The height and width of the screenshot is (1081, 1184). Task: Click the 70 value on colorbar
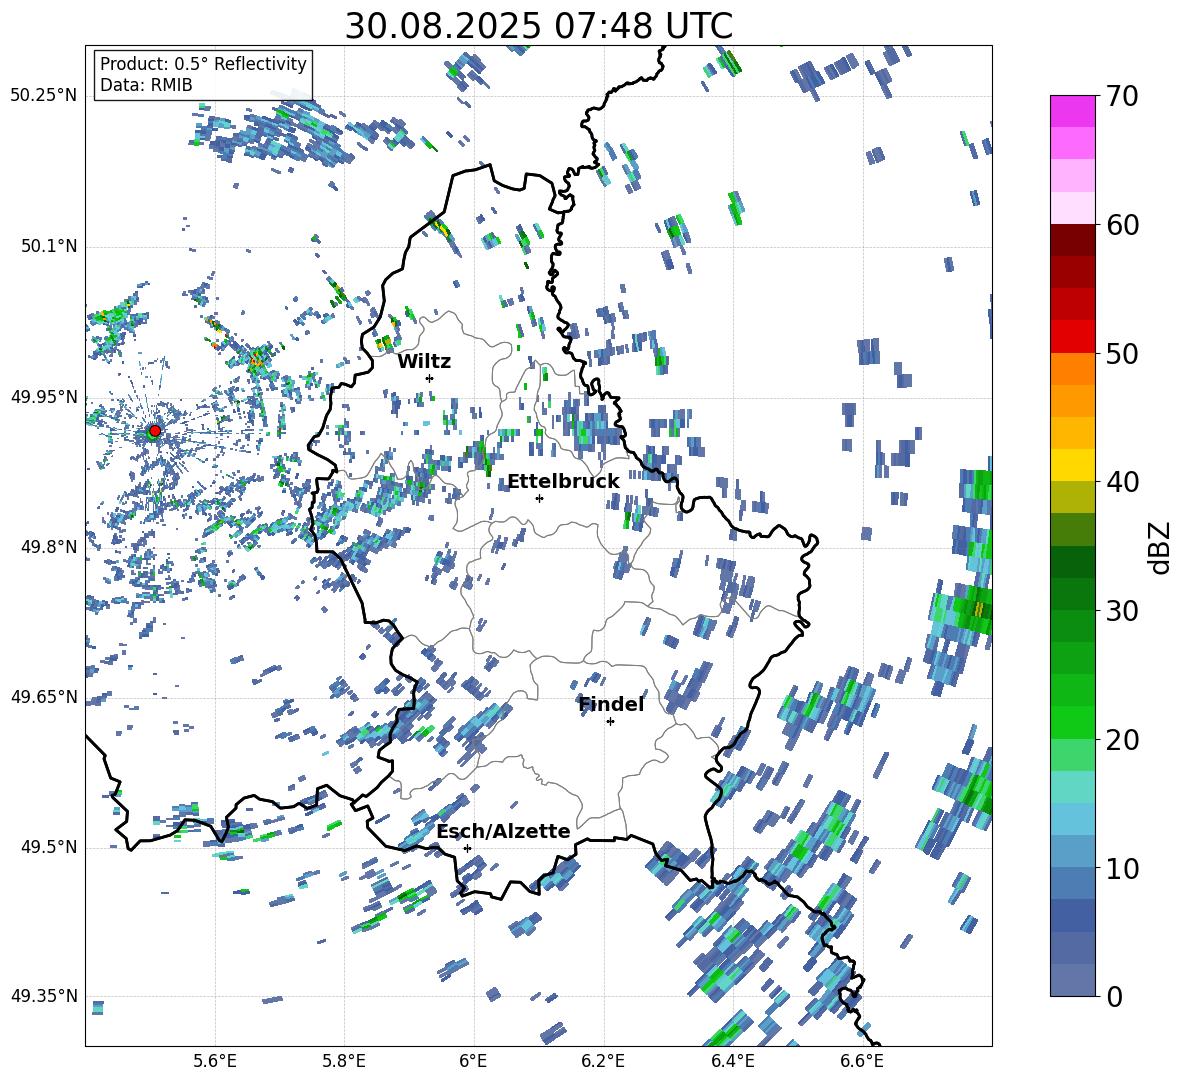click(x=1122, y=96)
